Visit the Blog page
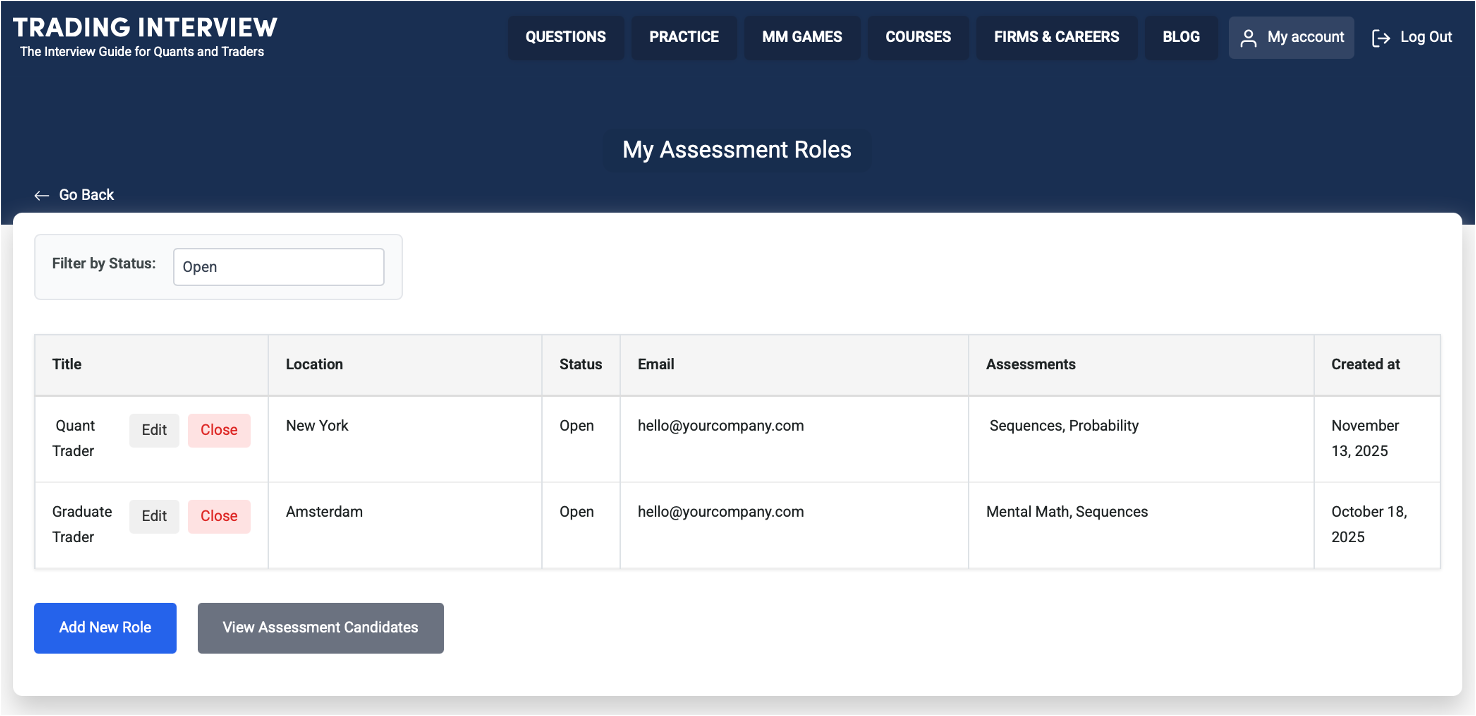This screenshot has width=1476, height=716. pos(1181,37)
